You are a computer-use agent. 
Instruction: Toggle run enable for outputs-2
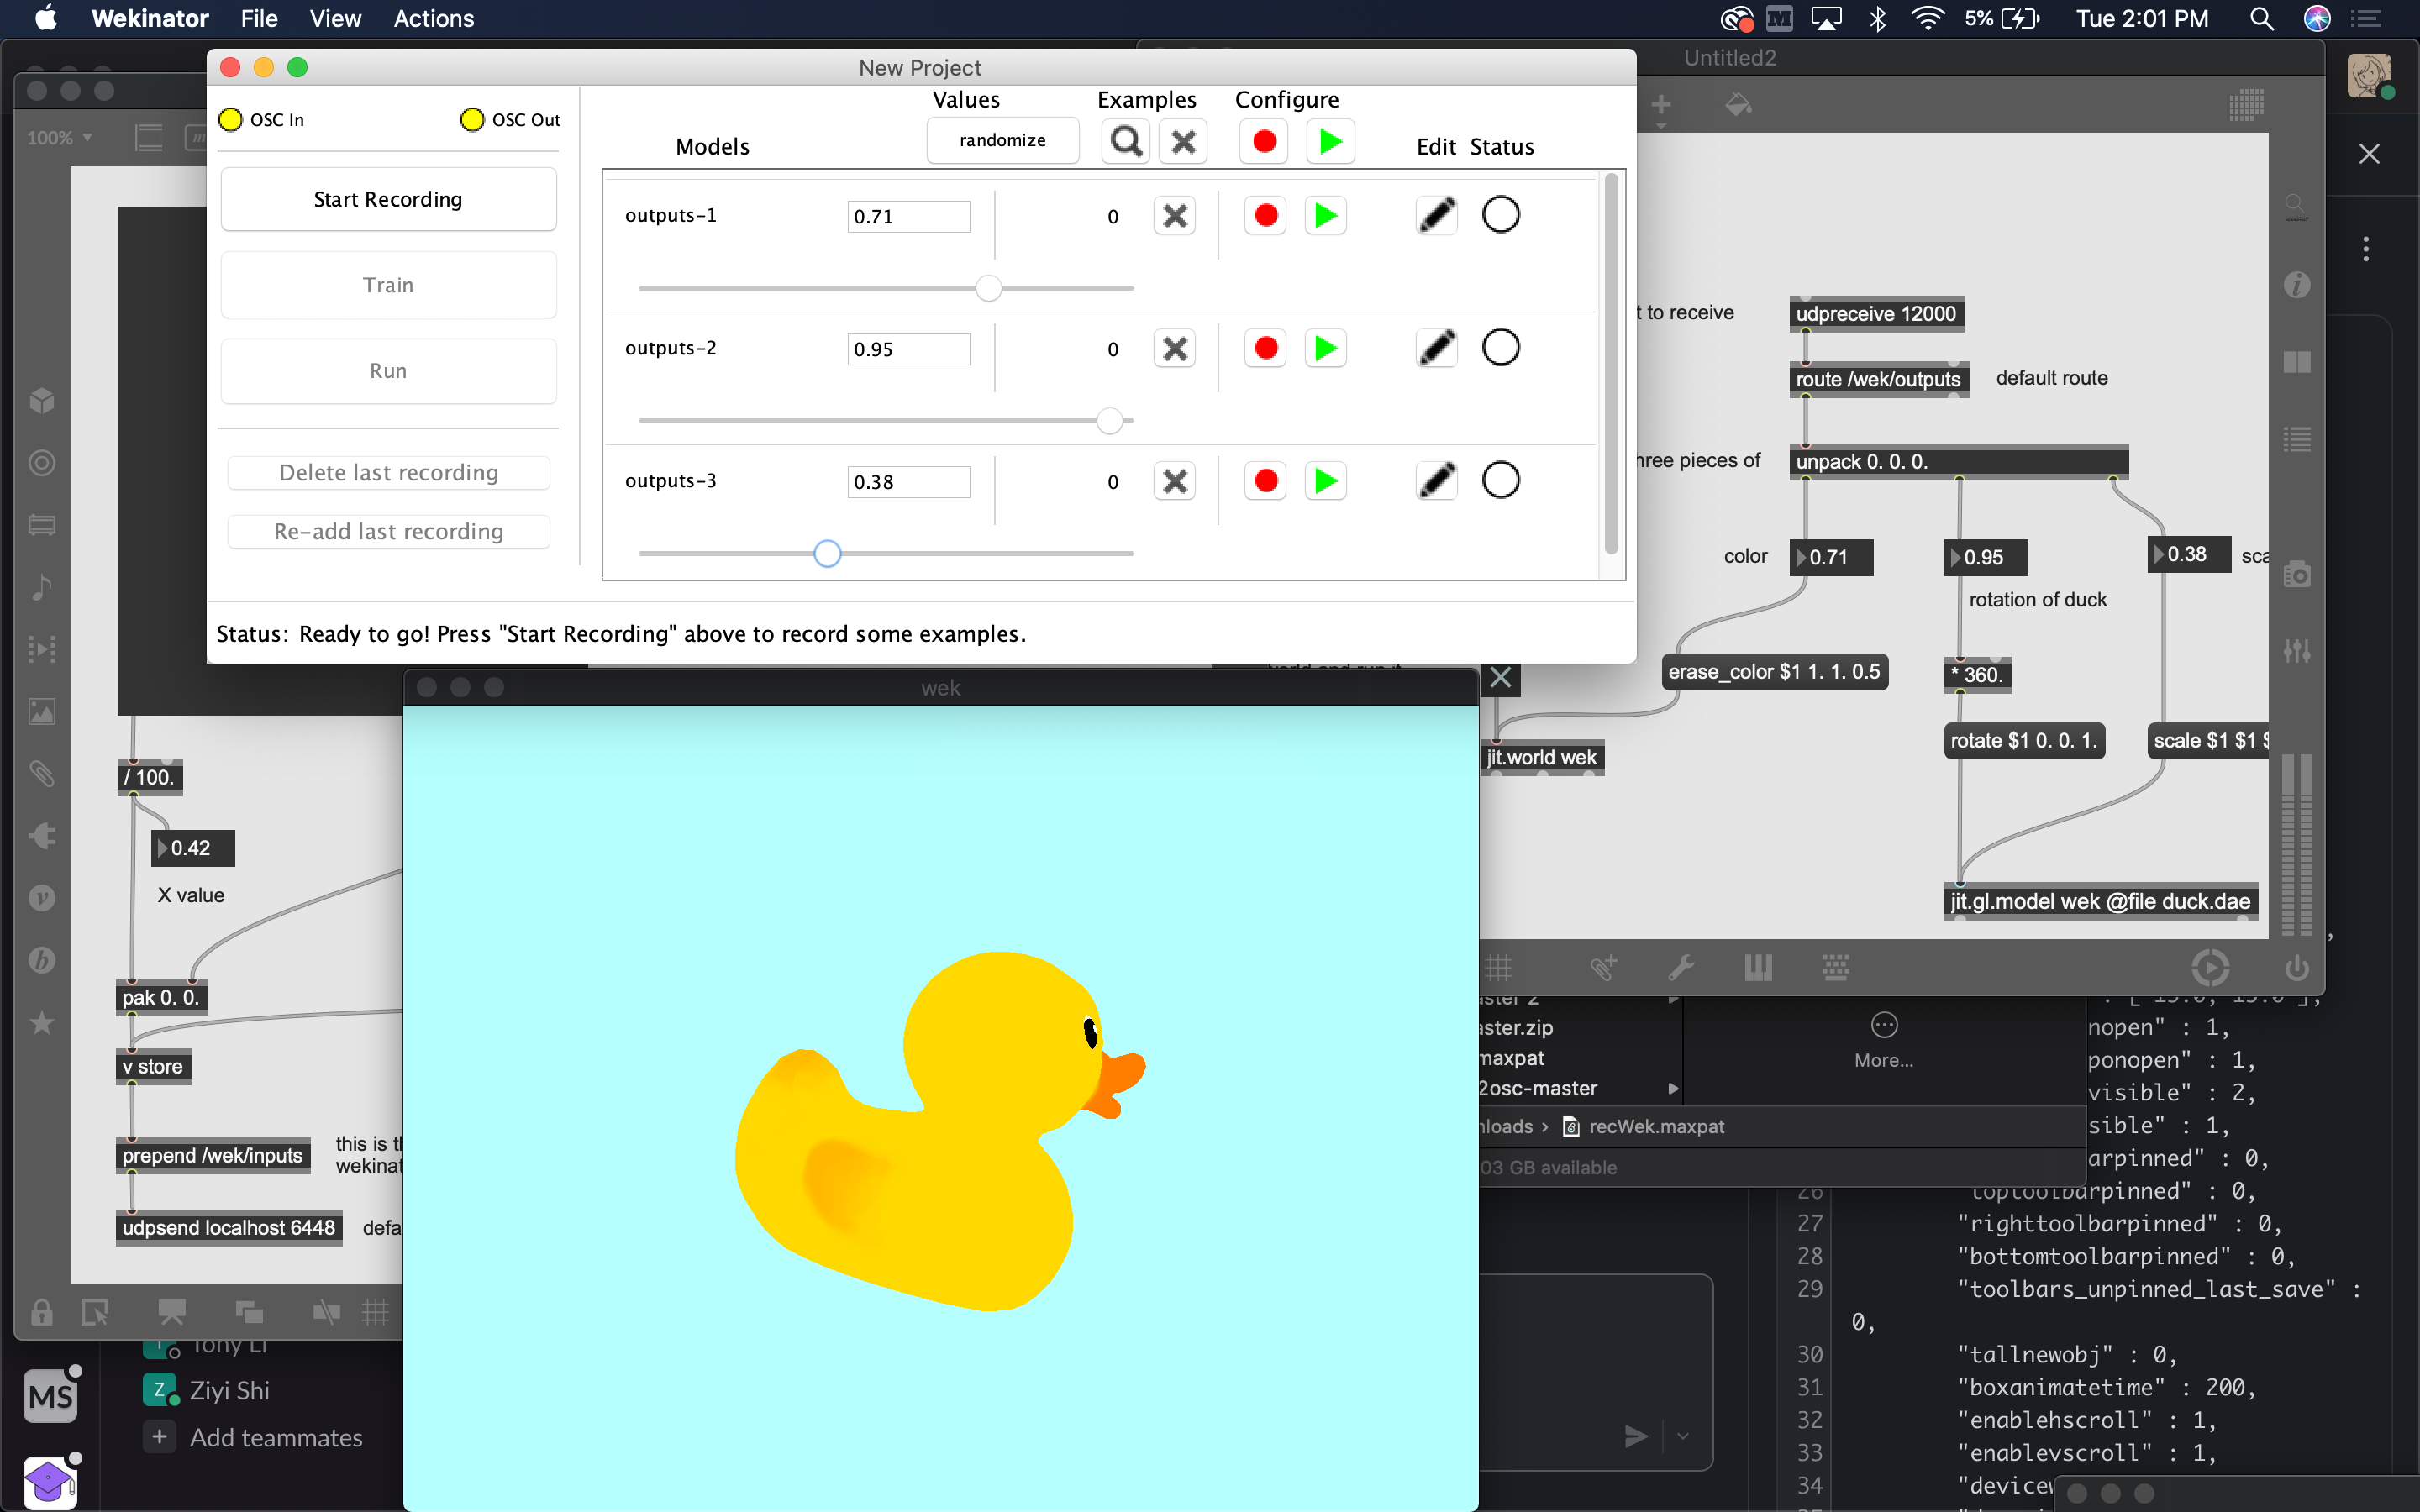[1325, 348]
